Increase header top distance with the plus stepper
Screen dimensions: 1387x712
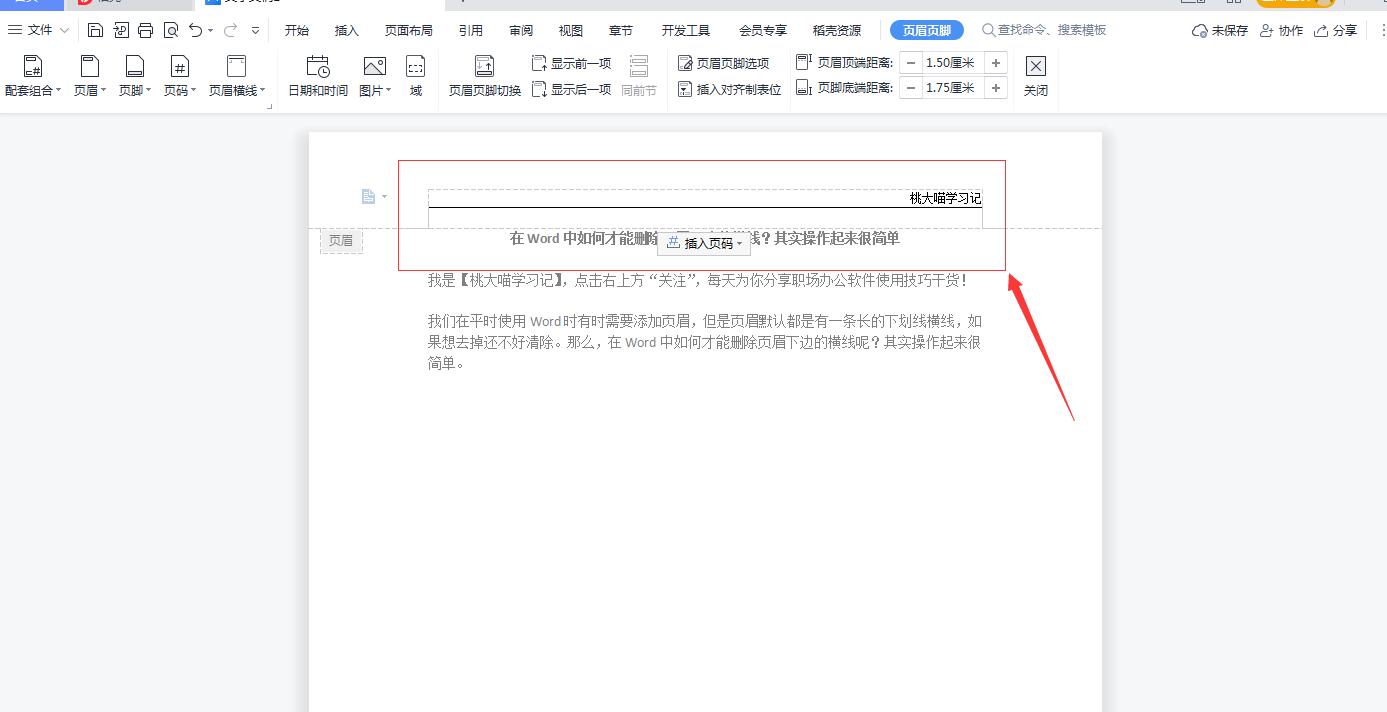995,62
